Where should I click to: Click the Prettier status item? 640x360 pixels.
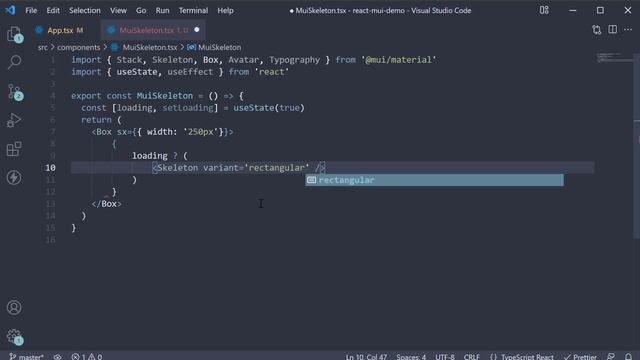click(580, 356)
